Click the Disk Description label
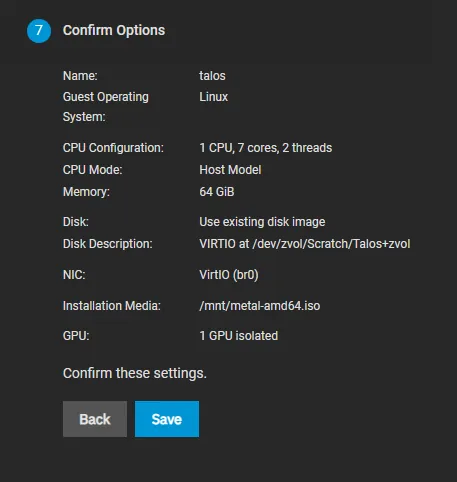Viewport: 457px width, 482px height. [108, 244]
